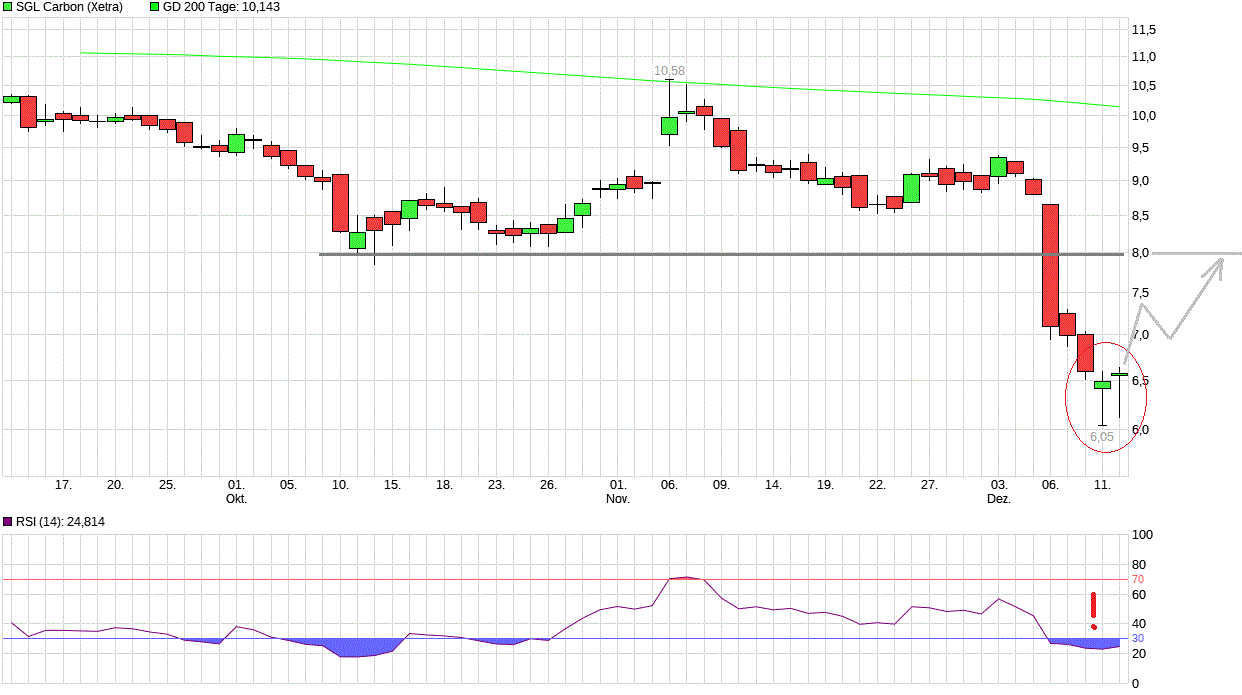Click the green candle with 10,58 high
This screenshot has width=1242, height=695.
coord(669,125)
